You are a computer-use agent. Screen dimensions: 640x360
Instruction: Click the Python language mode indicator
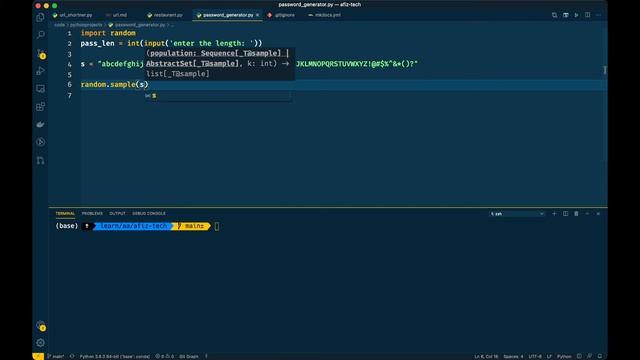564,356
